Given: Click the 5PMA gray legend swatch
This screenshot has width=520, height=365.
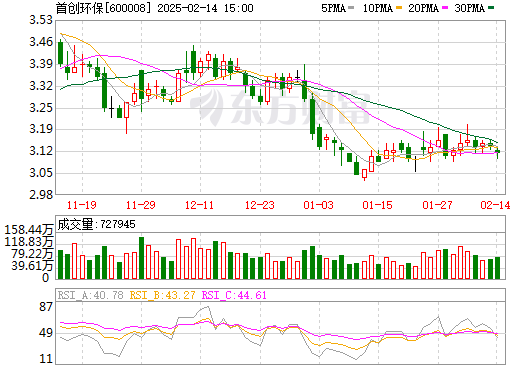Looking at the screenshot, I should pos(351,8).
